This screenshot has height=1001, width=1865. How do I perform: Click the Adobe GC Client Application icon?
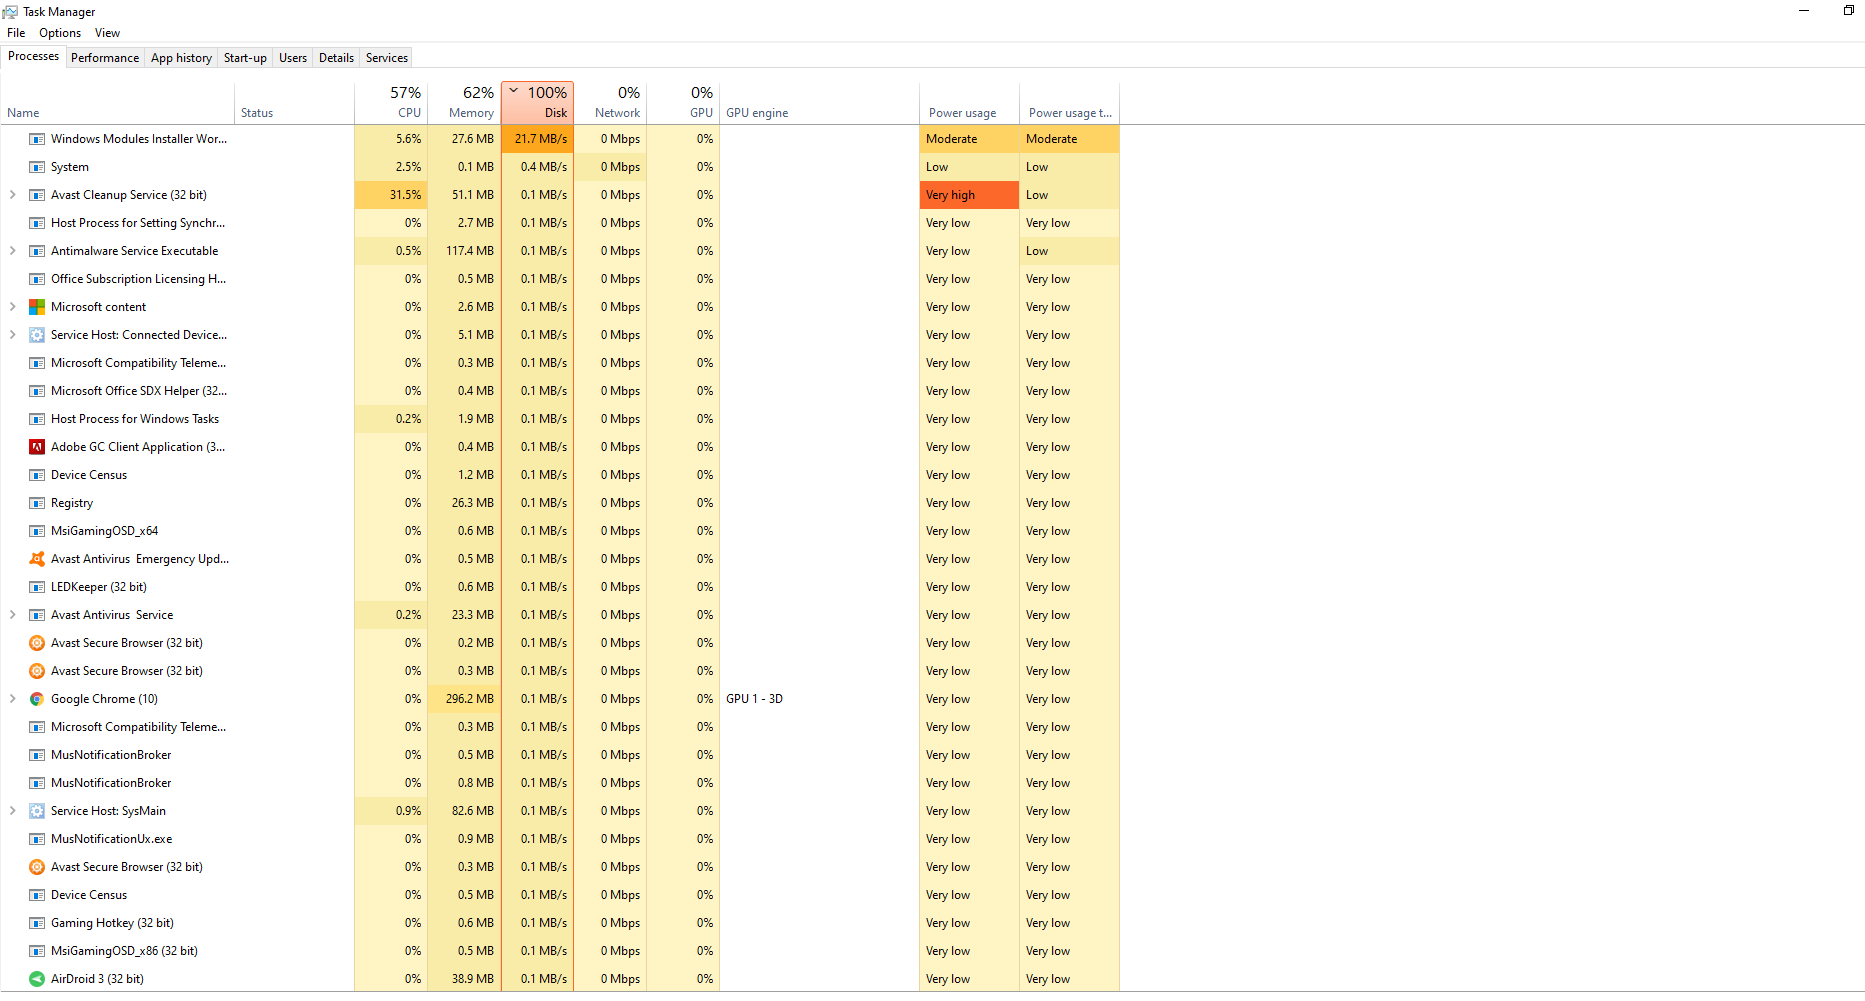pos(37,447)
